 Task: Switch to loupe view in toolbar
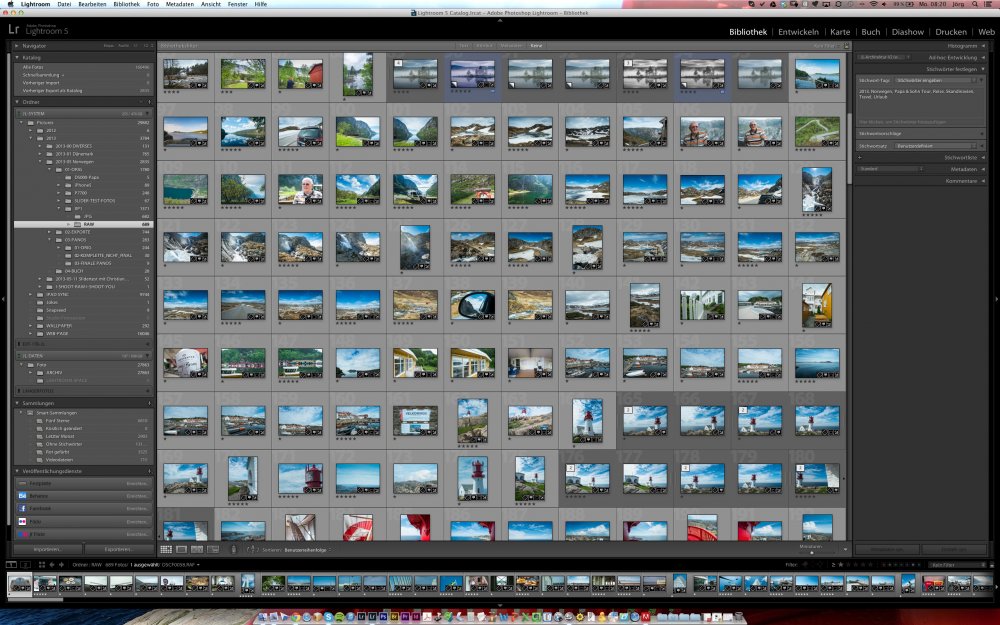tap(181, 549)
